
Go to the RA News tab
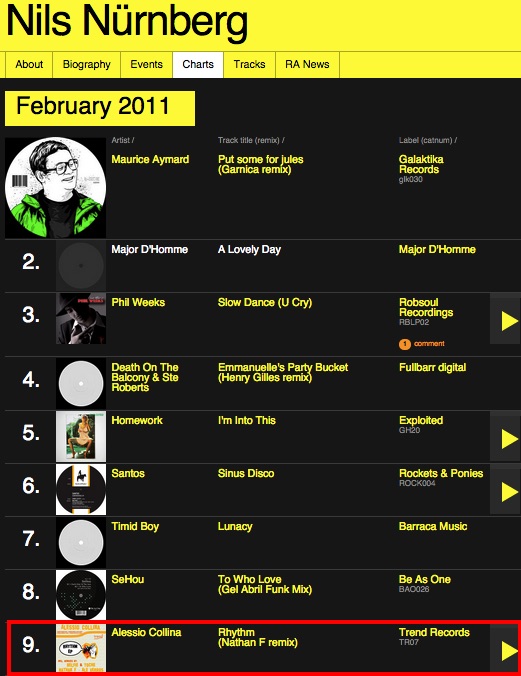pyautogui.click(x=307, y=65)
